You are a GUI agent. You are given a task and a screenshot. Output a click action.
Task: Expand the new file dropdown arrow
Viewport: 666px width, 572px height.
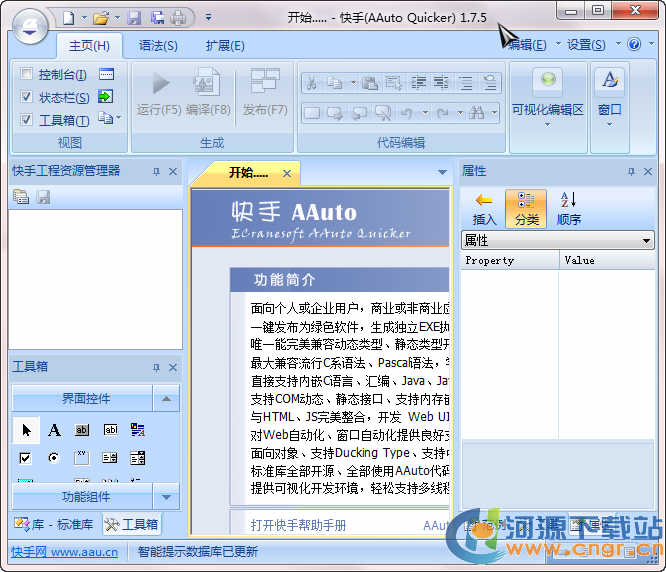tap(84, 18)
